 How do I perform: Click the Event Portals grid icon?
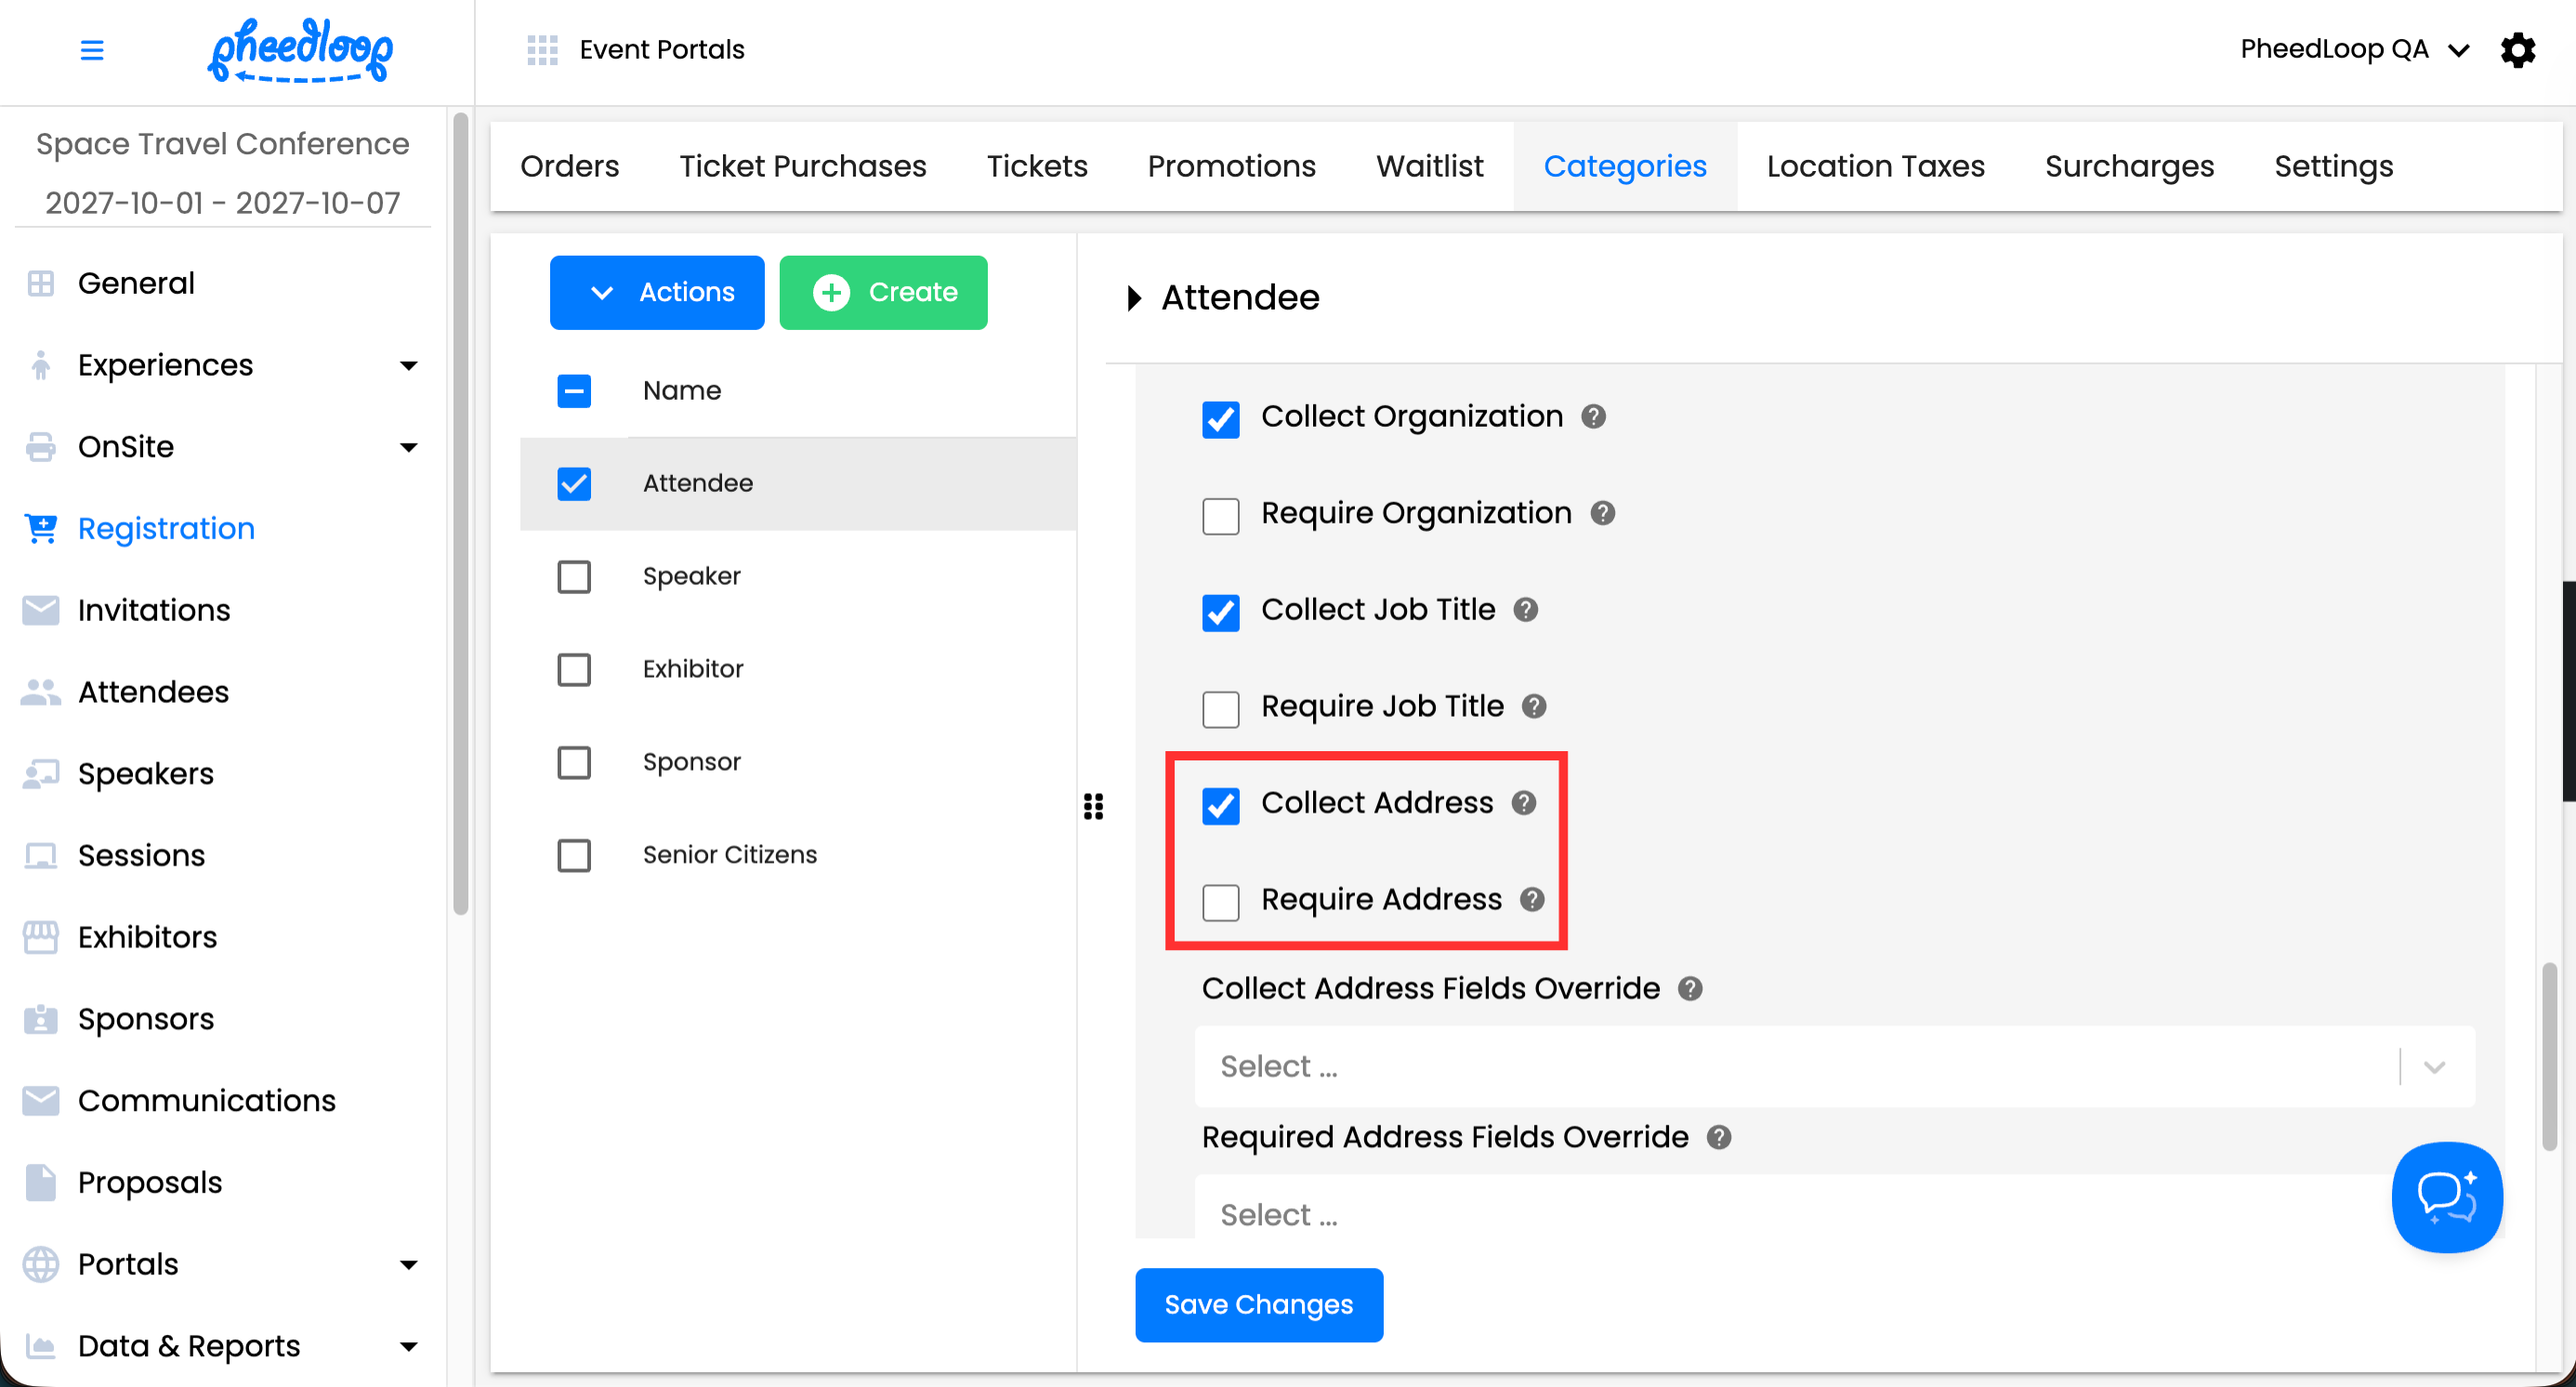(x=542, y=49)
